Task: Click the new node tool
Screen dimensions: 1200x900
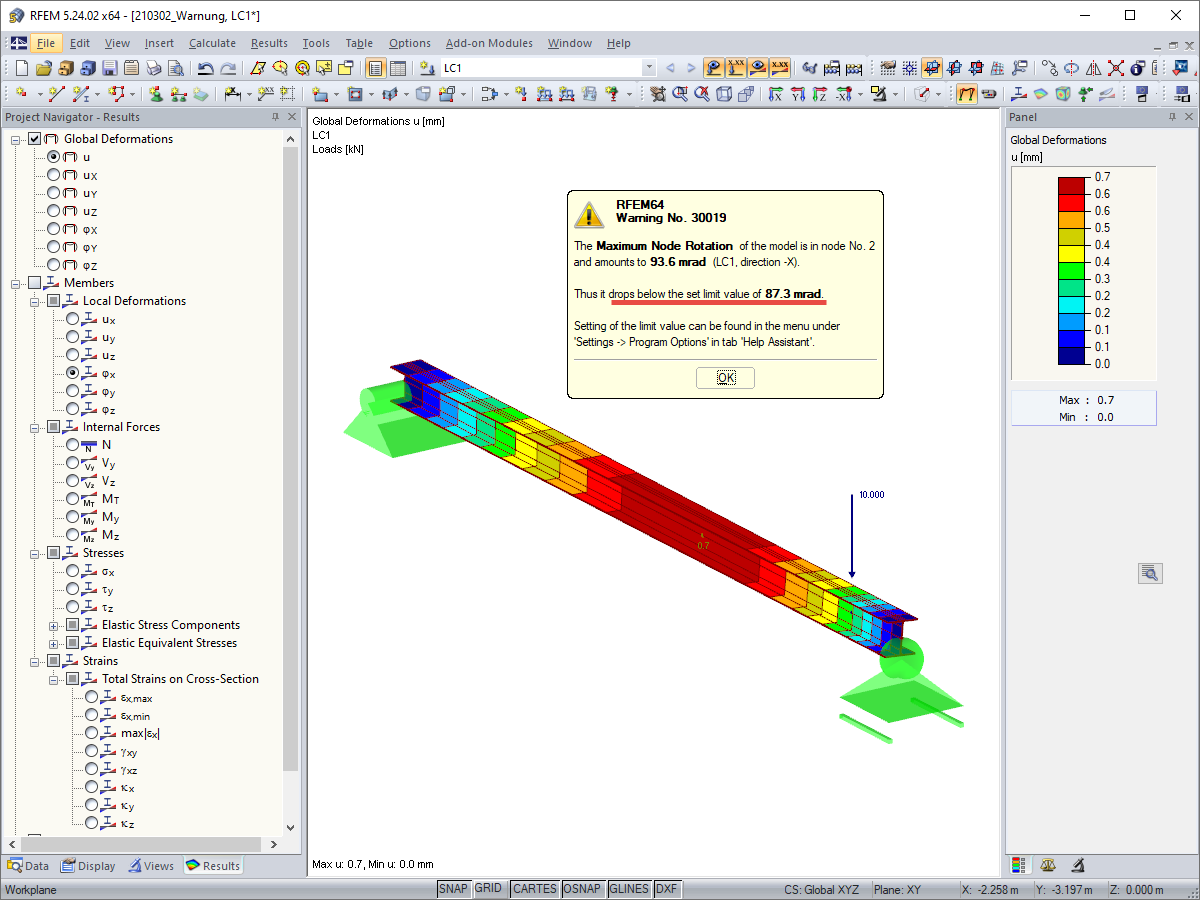Action: (x=20, y=93)
